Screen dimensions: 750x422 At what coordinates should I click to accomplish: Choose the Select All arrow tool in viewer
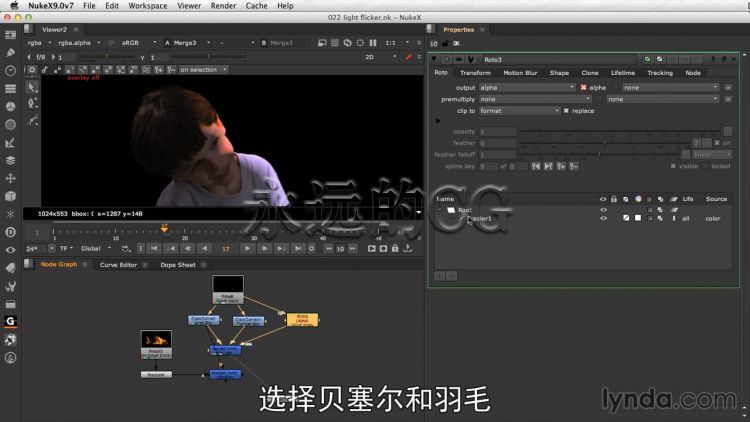32,87
